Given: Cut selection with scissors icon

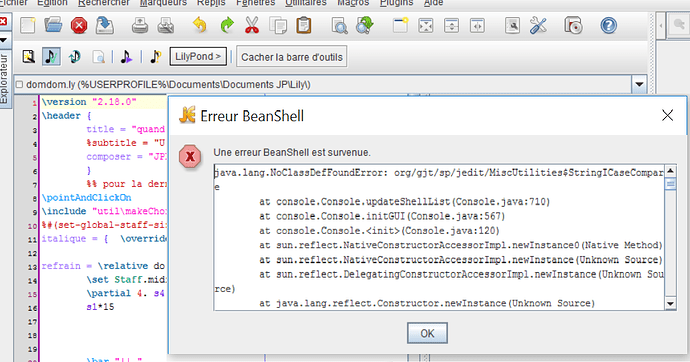Looking at the screenshot, I should pyautogui.click(x=252, y=25).
